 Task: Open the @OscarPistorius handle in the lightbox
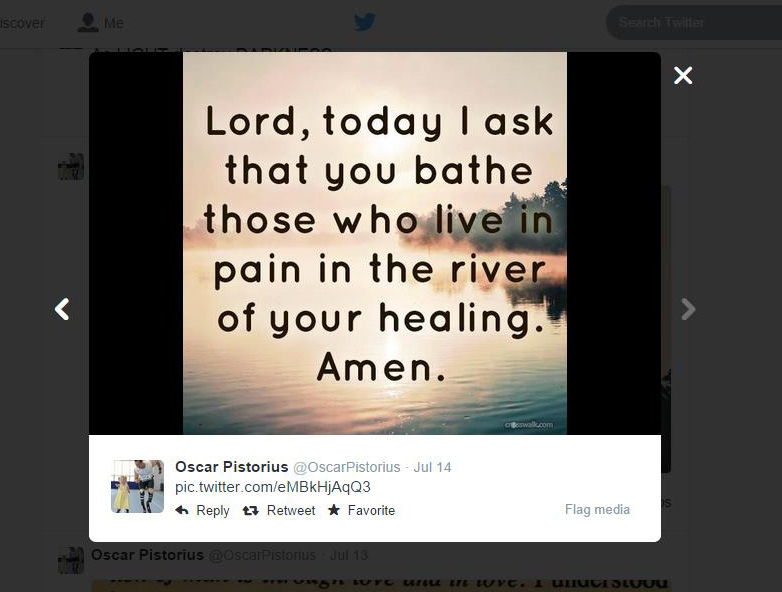(x=347, y=467)
